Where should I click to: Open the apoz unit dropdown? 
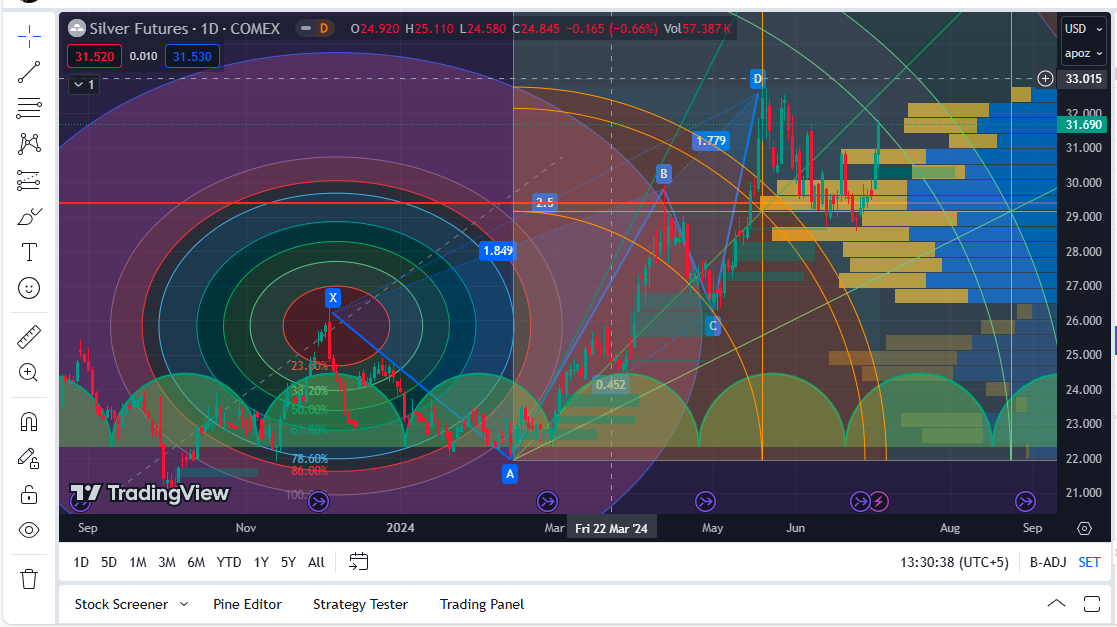click(x=1083, y=53)
